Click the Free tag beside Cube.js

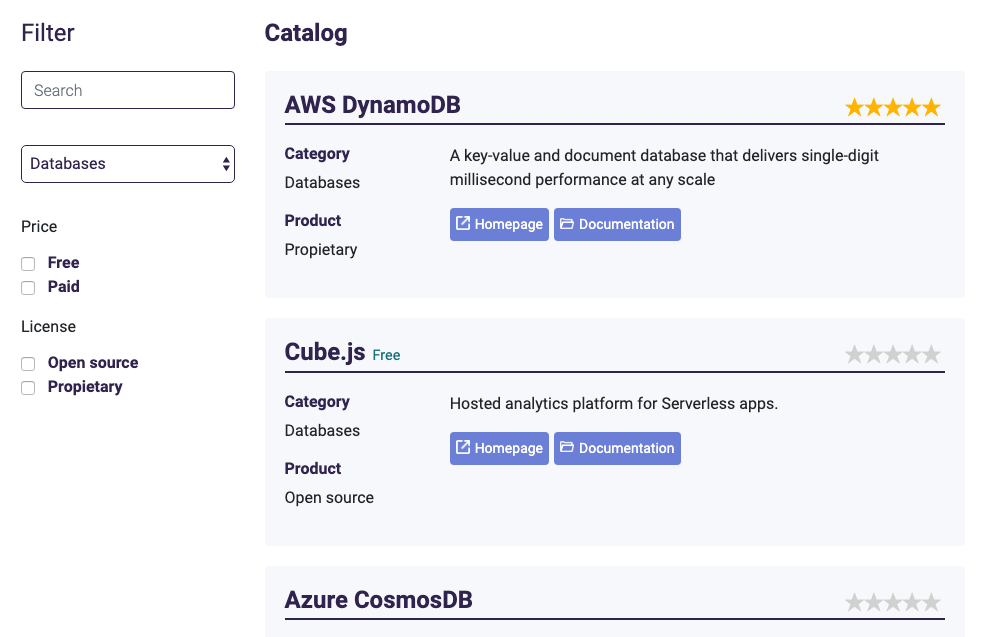click(386, 355)
